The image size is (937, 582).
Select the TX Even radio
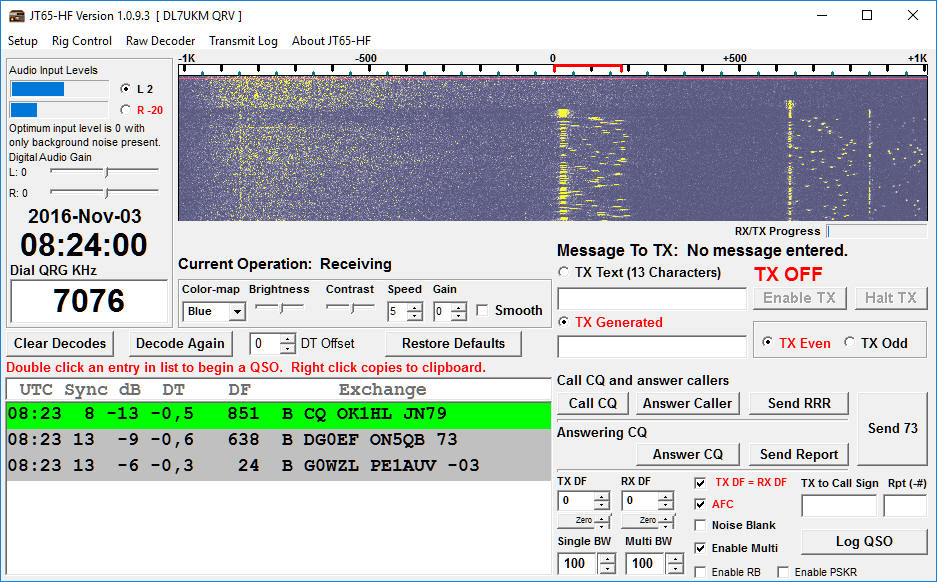point(767,342)
